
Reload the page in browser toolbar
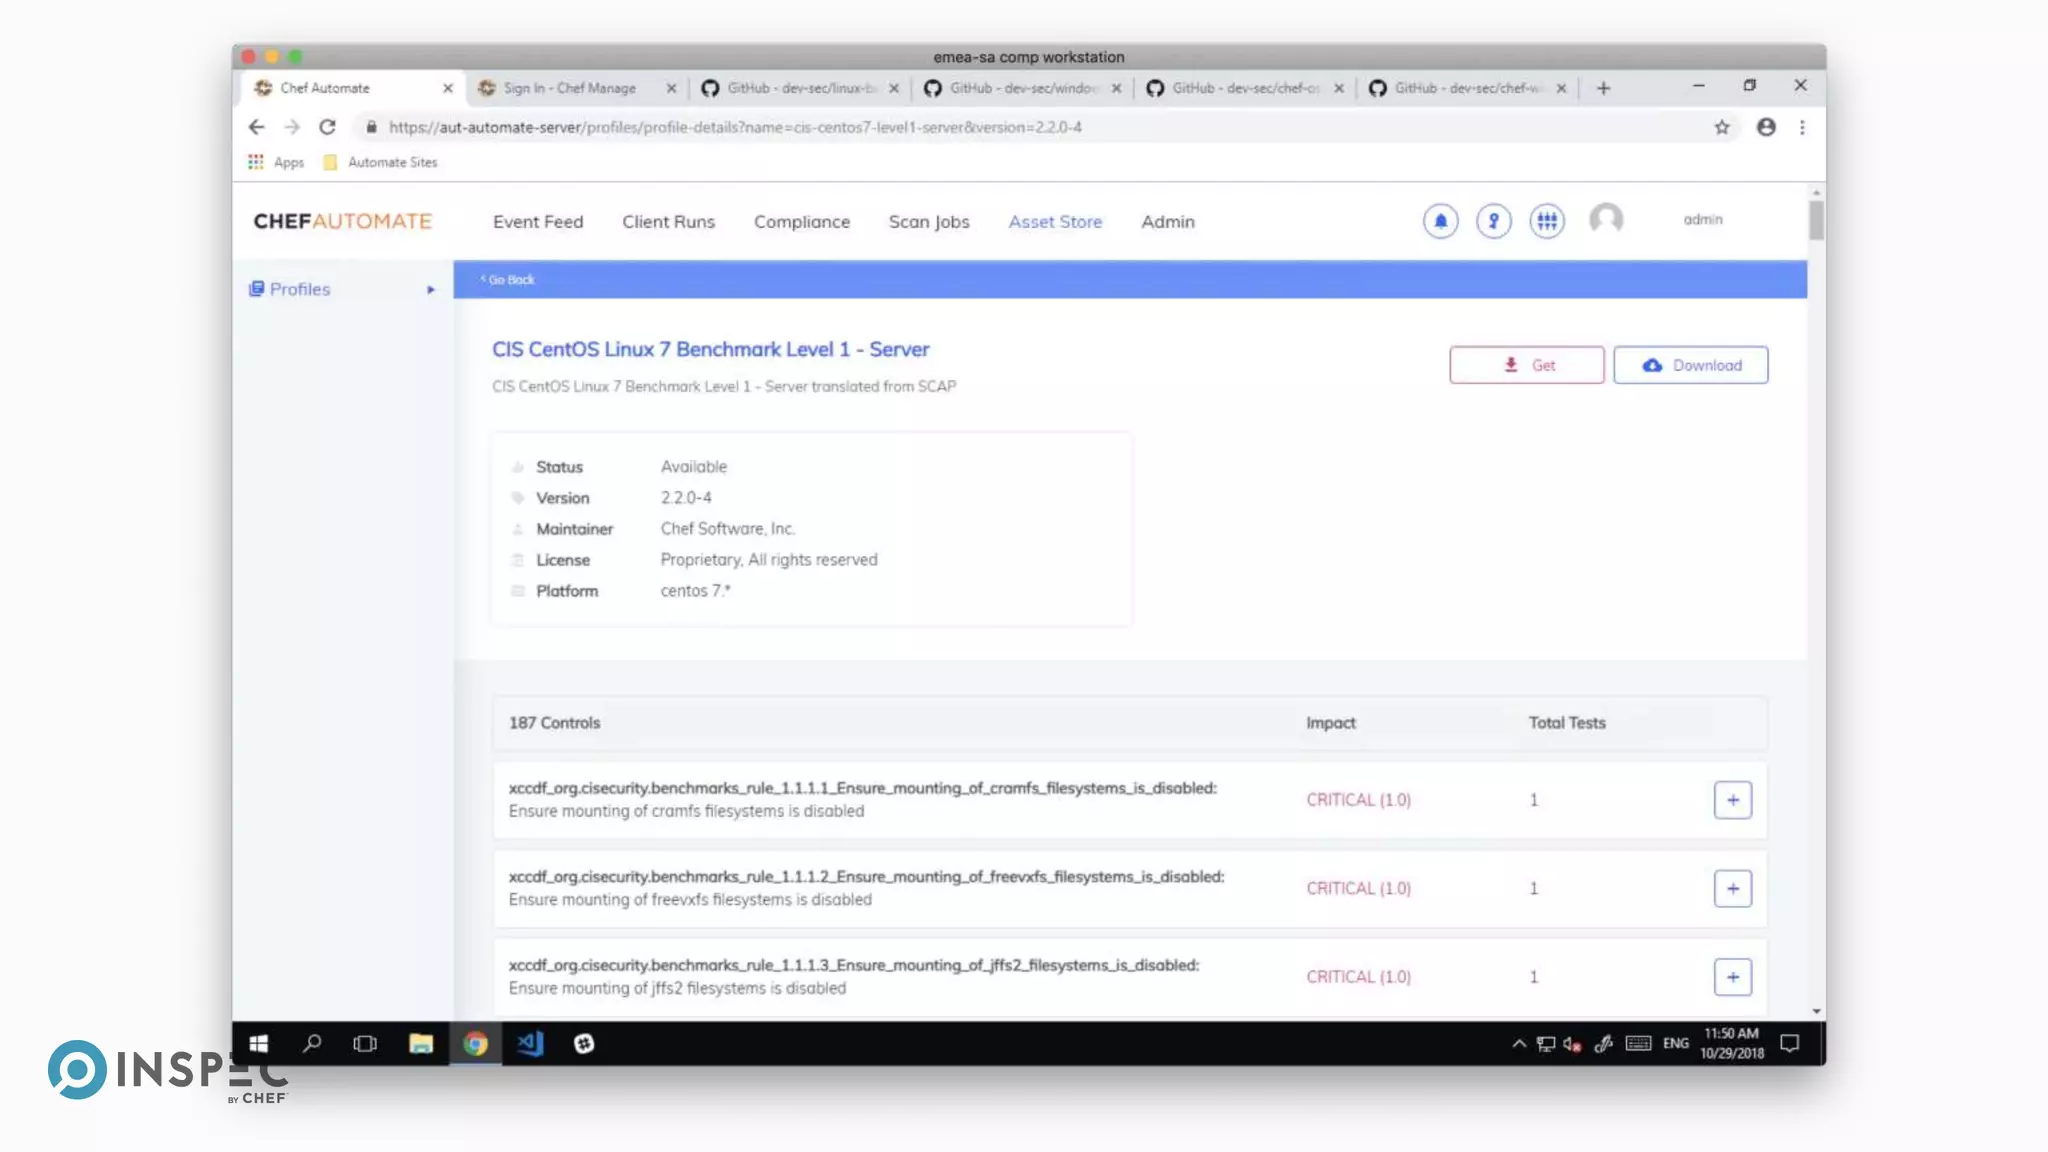[x=327, y=127]
